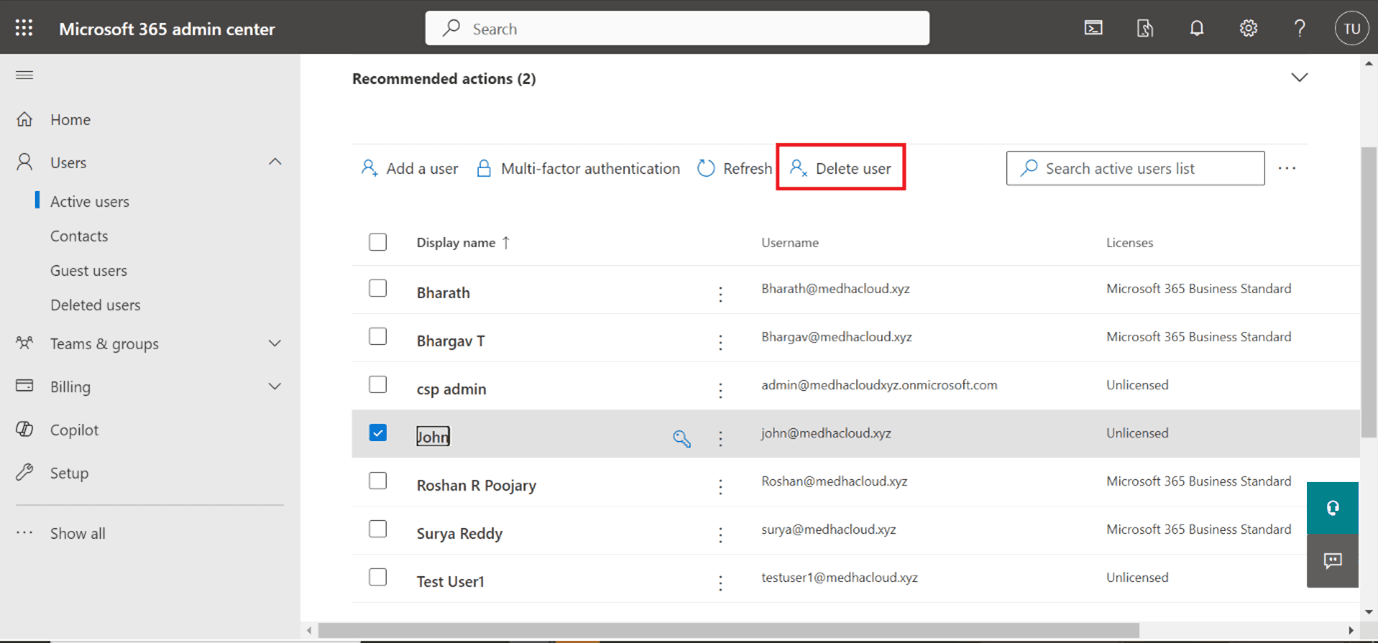
Task: Expand the Billing section
Action: 275,386
